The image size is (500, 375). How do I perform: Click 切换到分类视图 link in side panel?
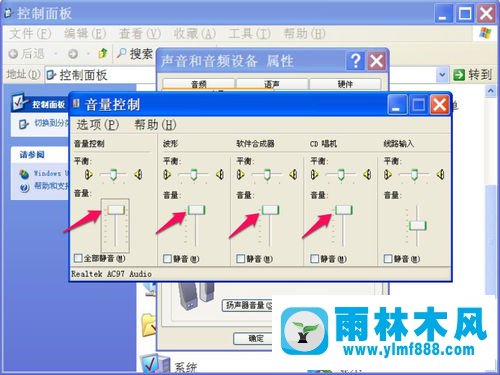coord(51,124)
